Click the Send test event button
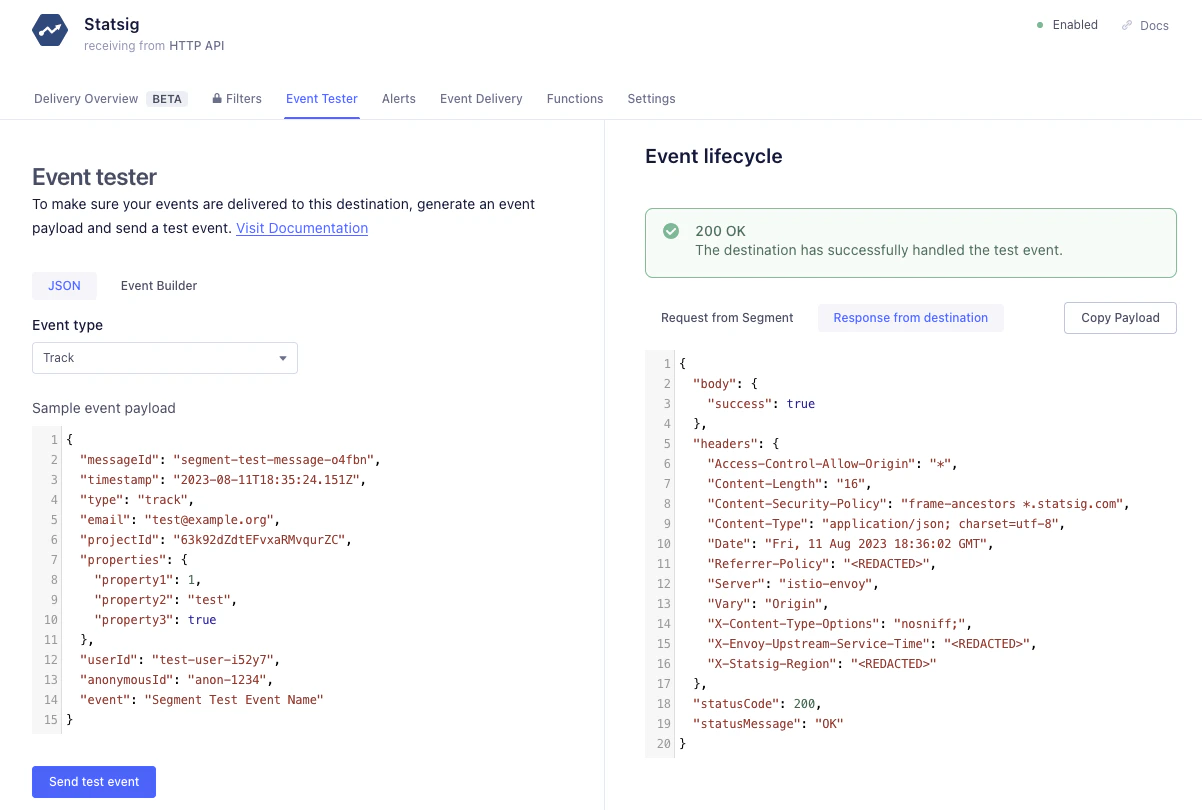The image size is (1202, 810). pyautogui.click(x=94, y=782)
